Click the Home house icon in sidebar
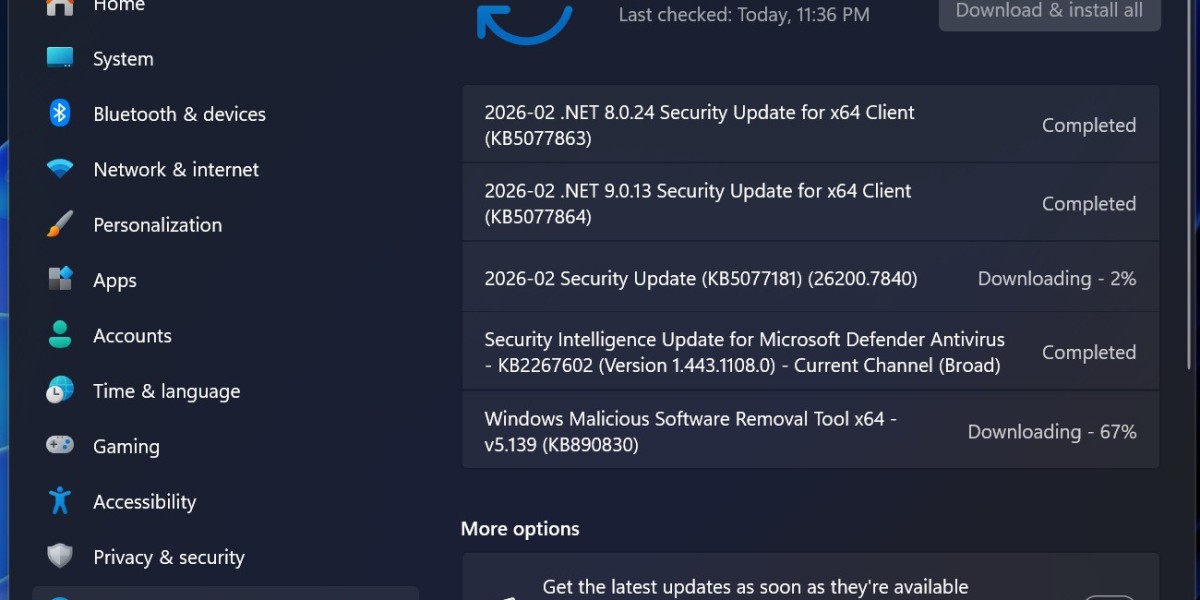1200x600 pixels. tap(60, 6)
